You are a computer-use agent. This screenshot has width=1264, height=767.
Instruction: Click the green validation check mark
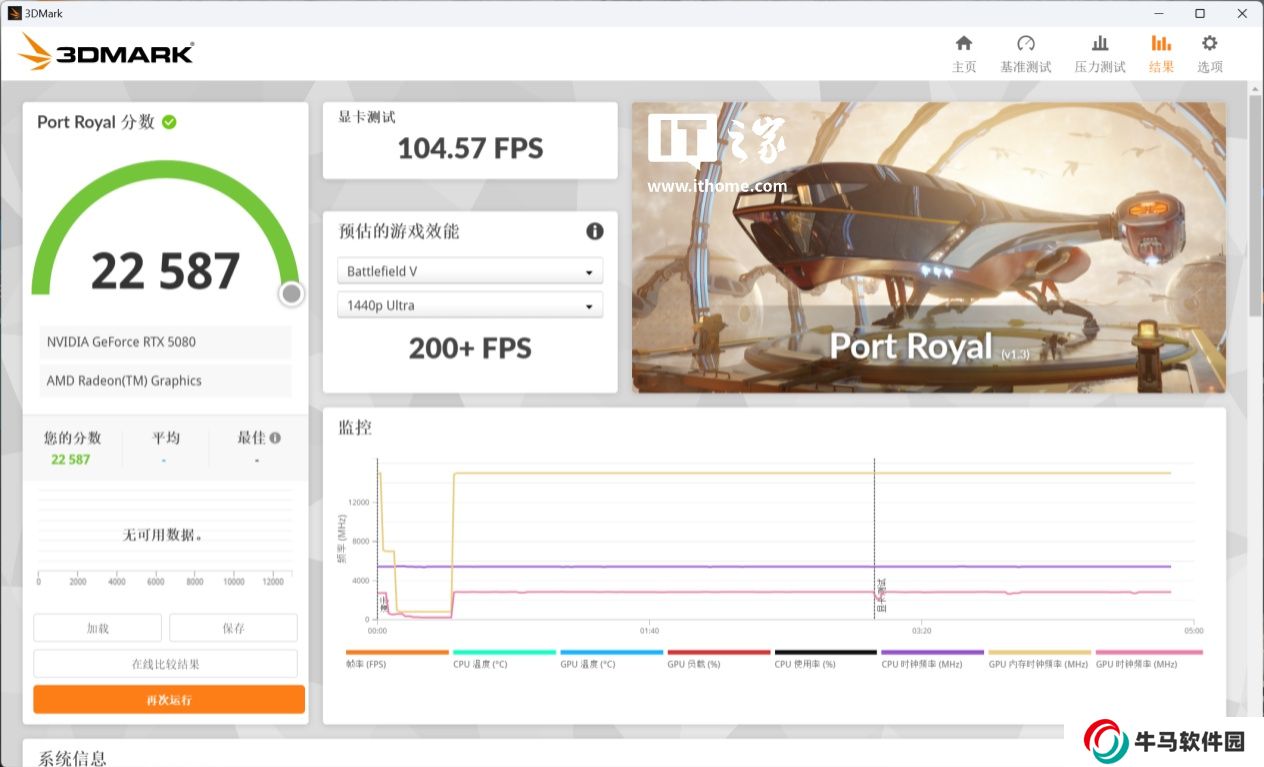(x=170, y=122)
